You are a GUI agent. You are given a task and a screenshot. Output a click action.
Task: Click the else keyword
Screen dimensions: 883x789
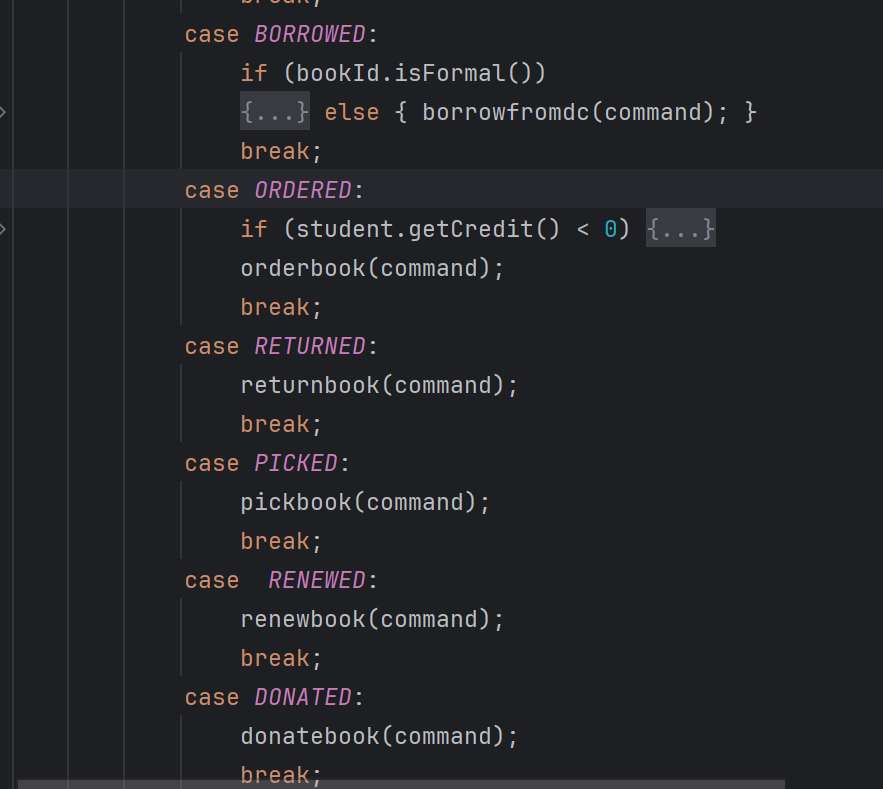(352, 112)
